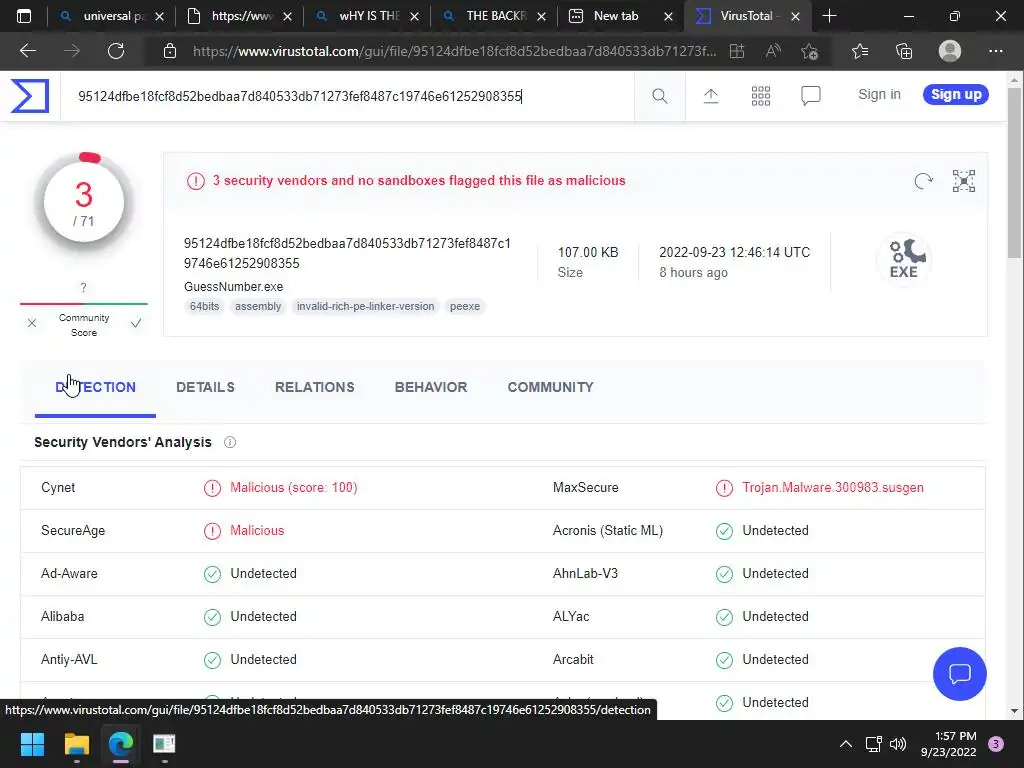Open Edge settings and more menu

(995, 51)
